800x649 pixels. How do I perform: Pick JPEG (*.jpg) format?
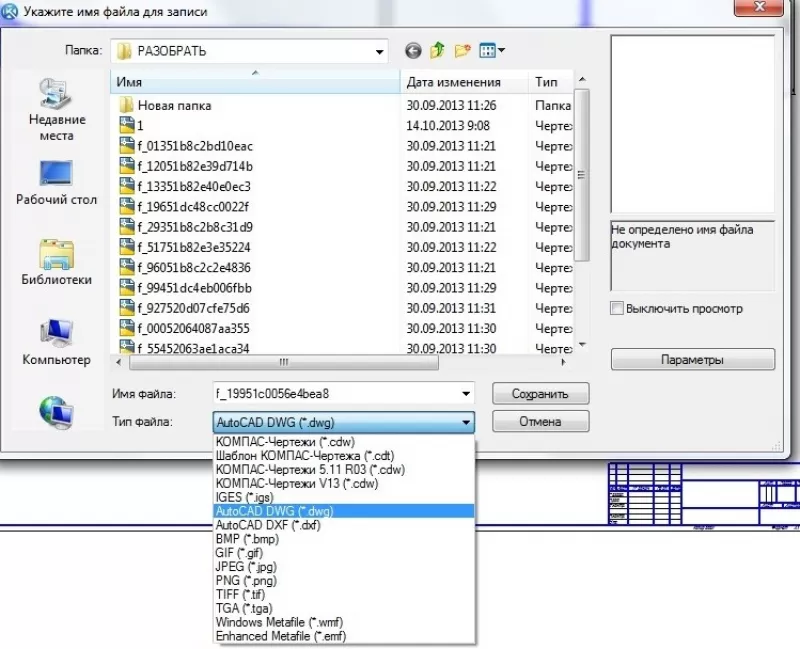344,566
